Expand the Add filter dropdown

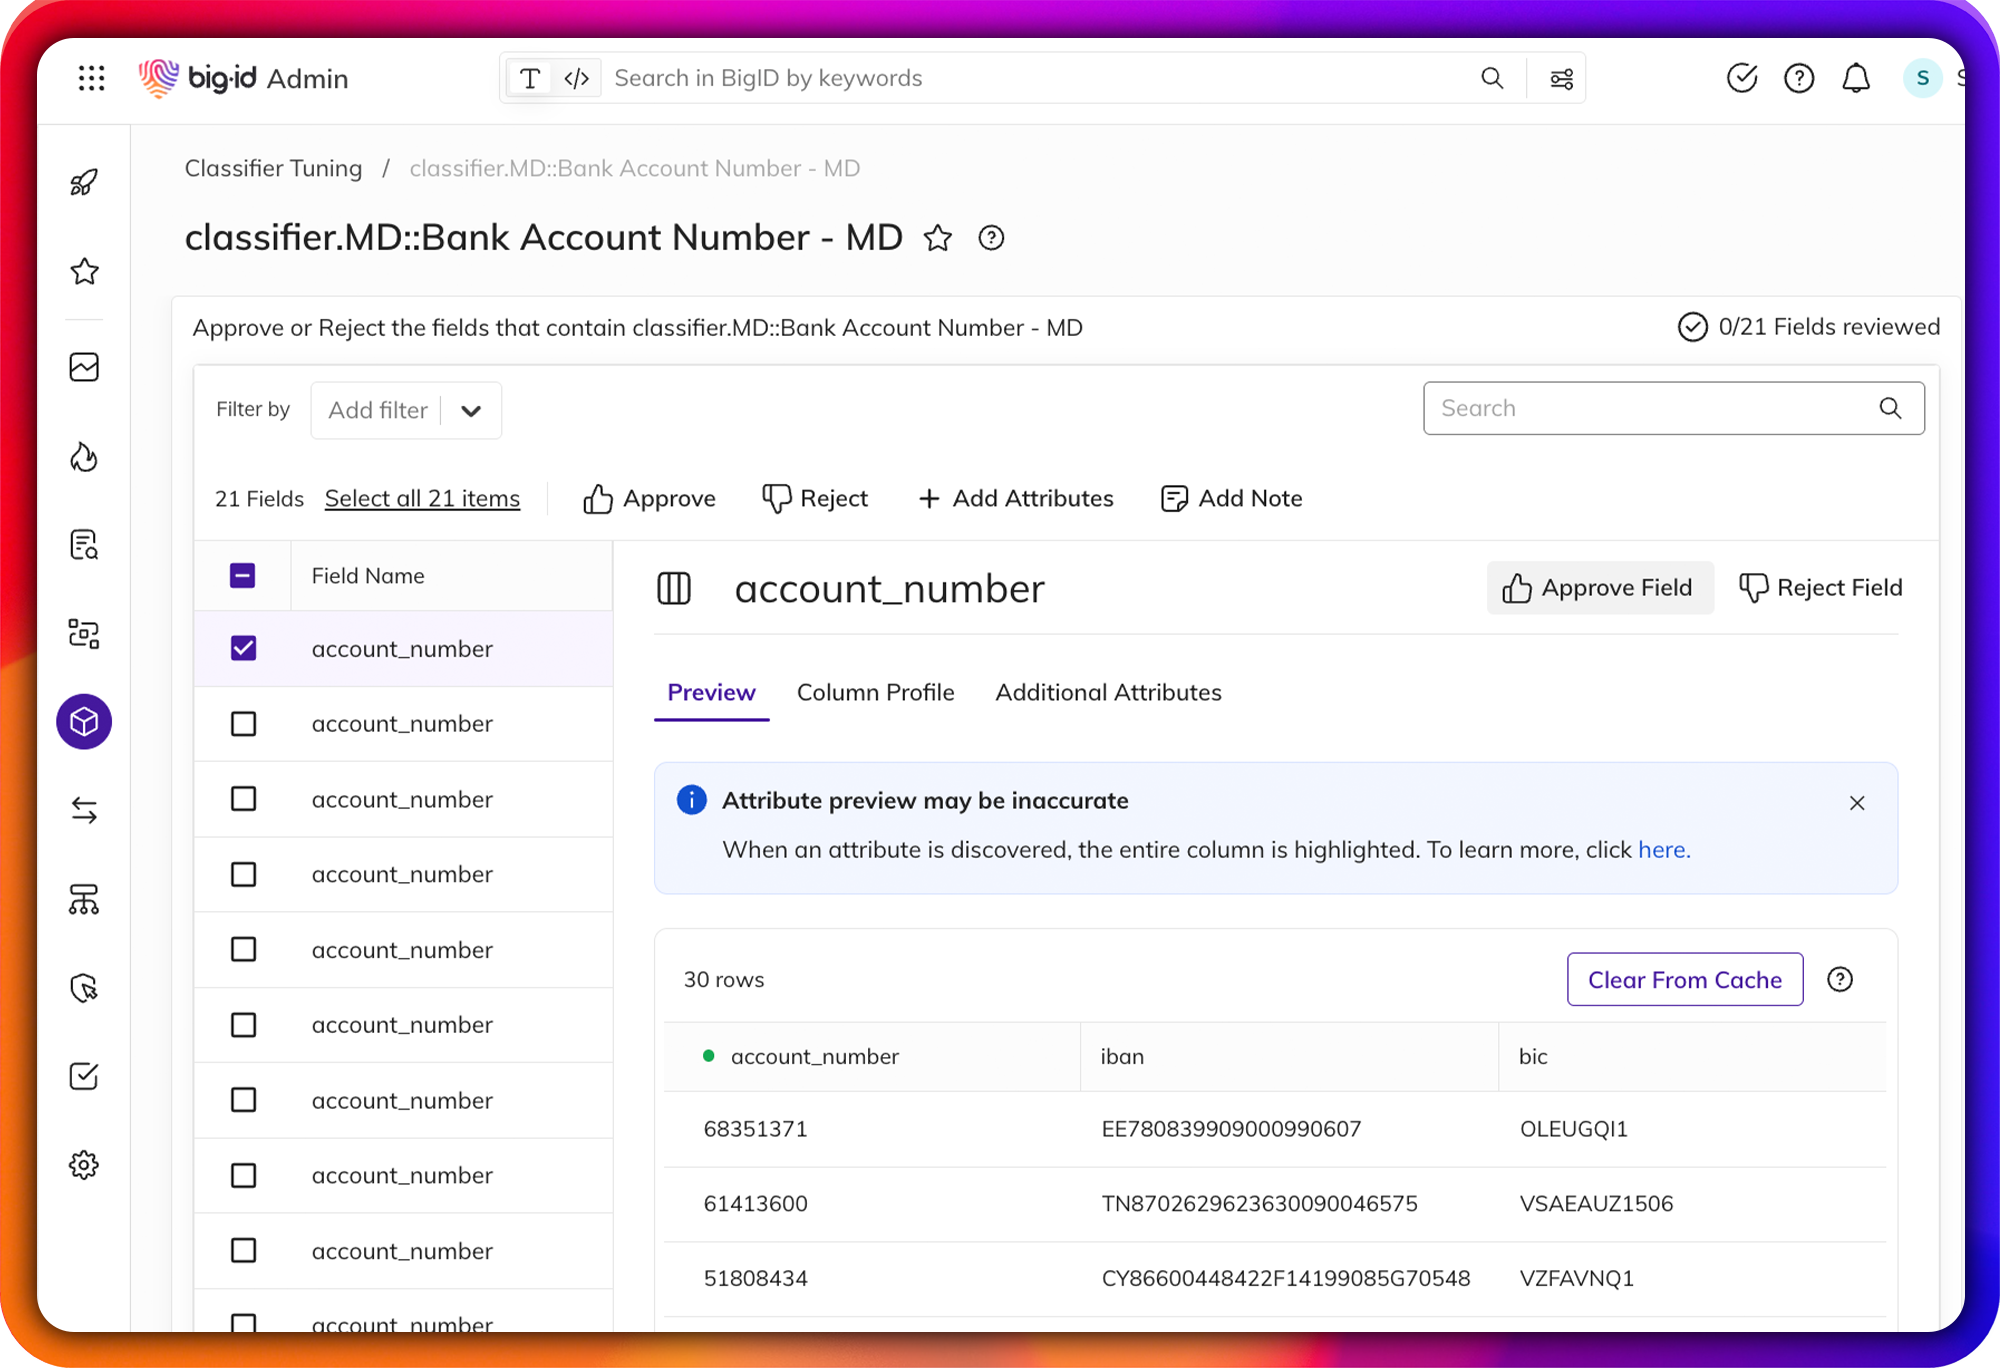[471, 410]
